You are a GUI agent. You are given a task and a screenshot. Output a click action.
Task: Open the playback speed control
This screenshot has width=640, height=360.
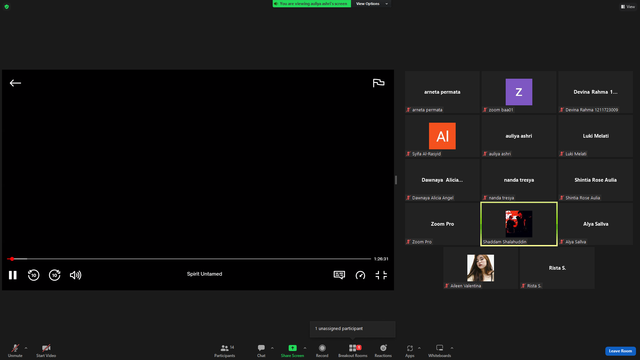360,275
